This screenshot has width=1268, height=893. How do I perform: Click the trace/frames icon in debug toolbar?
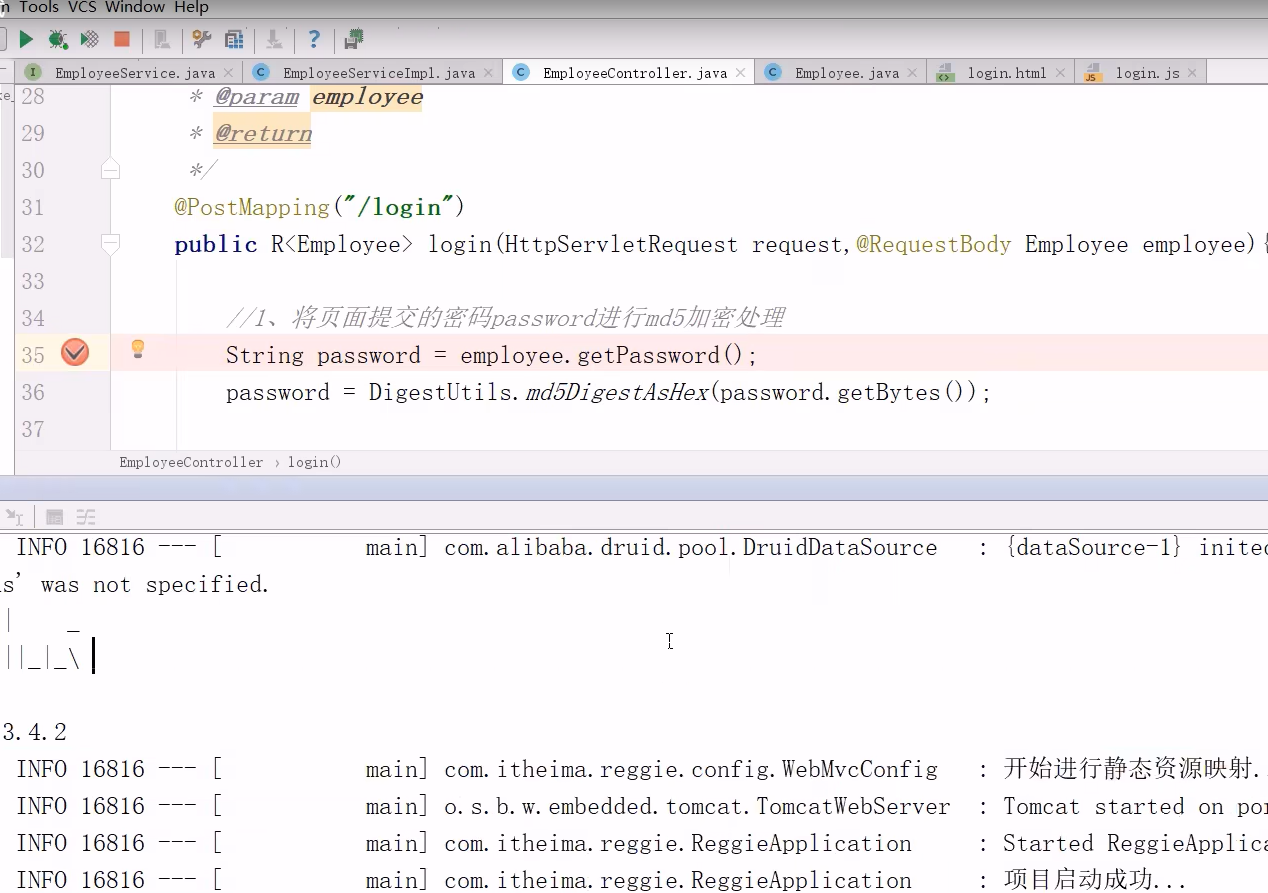coord(86,517)
